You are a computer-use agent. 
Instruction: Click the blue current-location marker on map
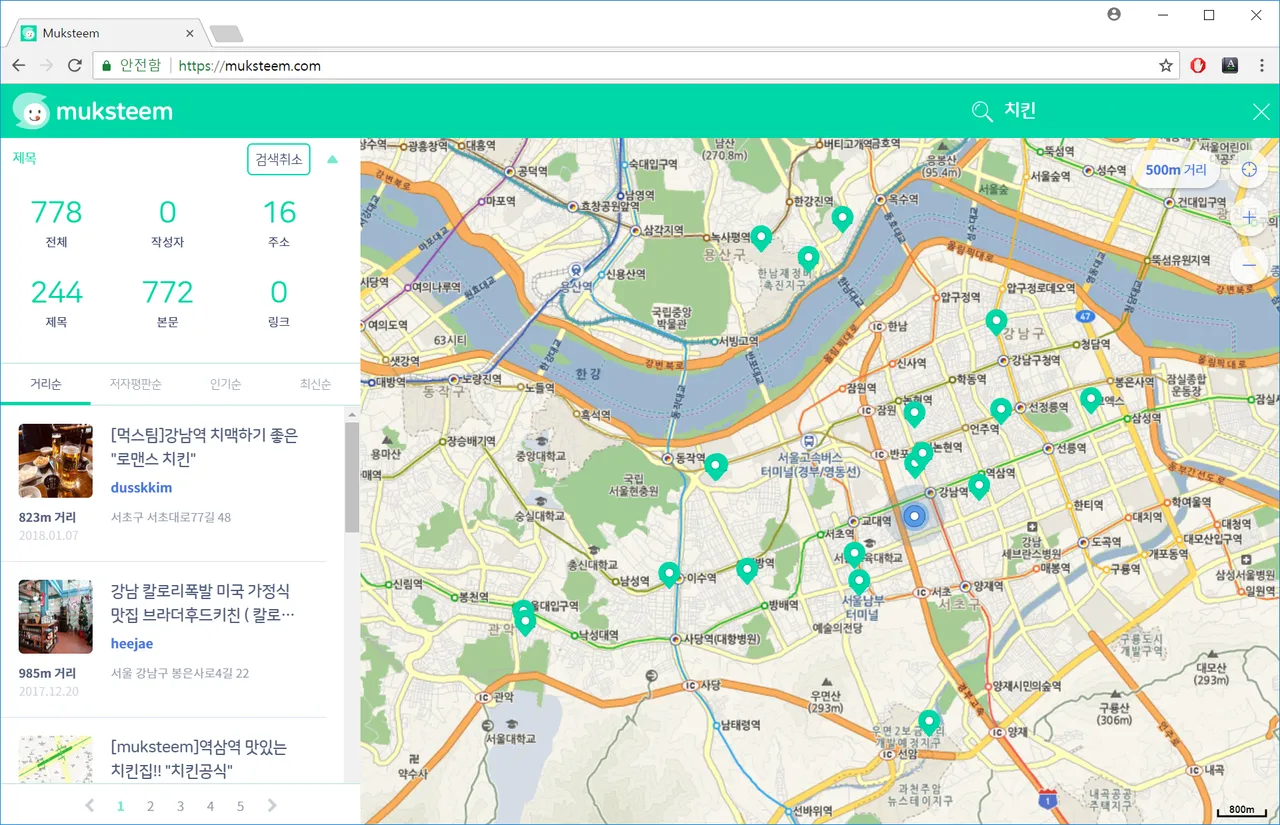pos(914,517)
